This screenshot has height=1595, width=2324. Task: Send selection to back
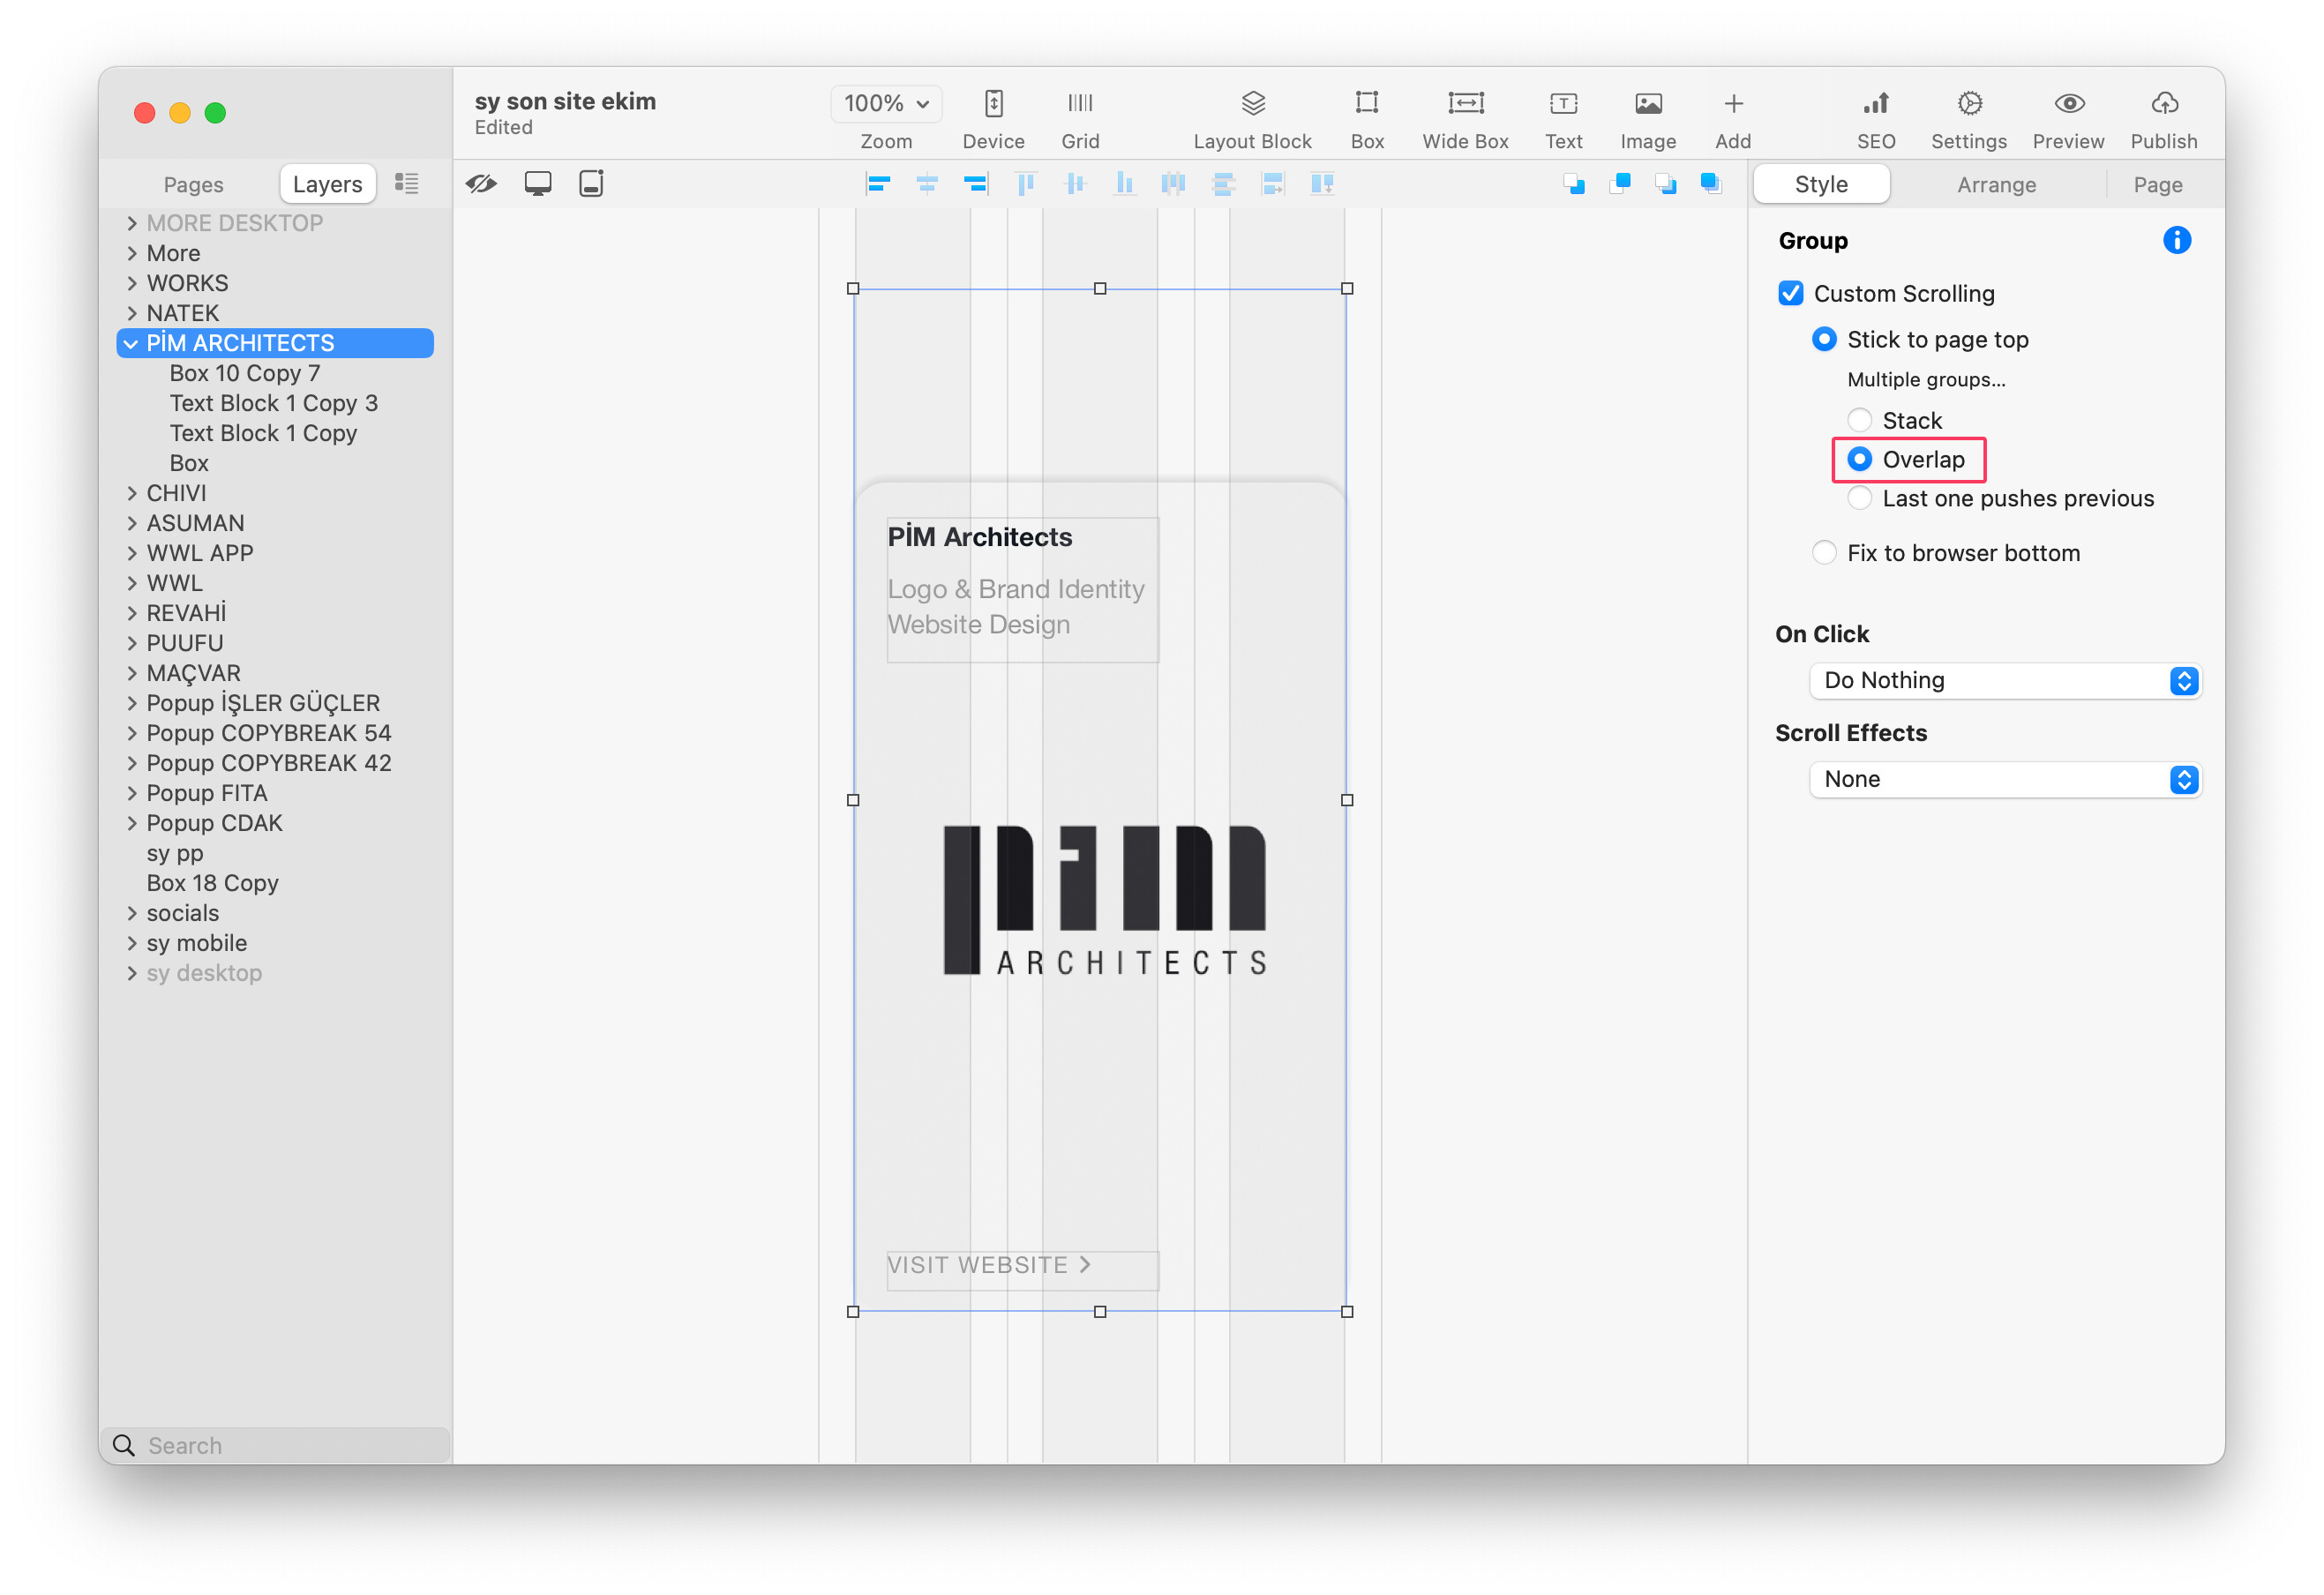tap(1664, 184)
